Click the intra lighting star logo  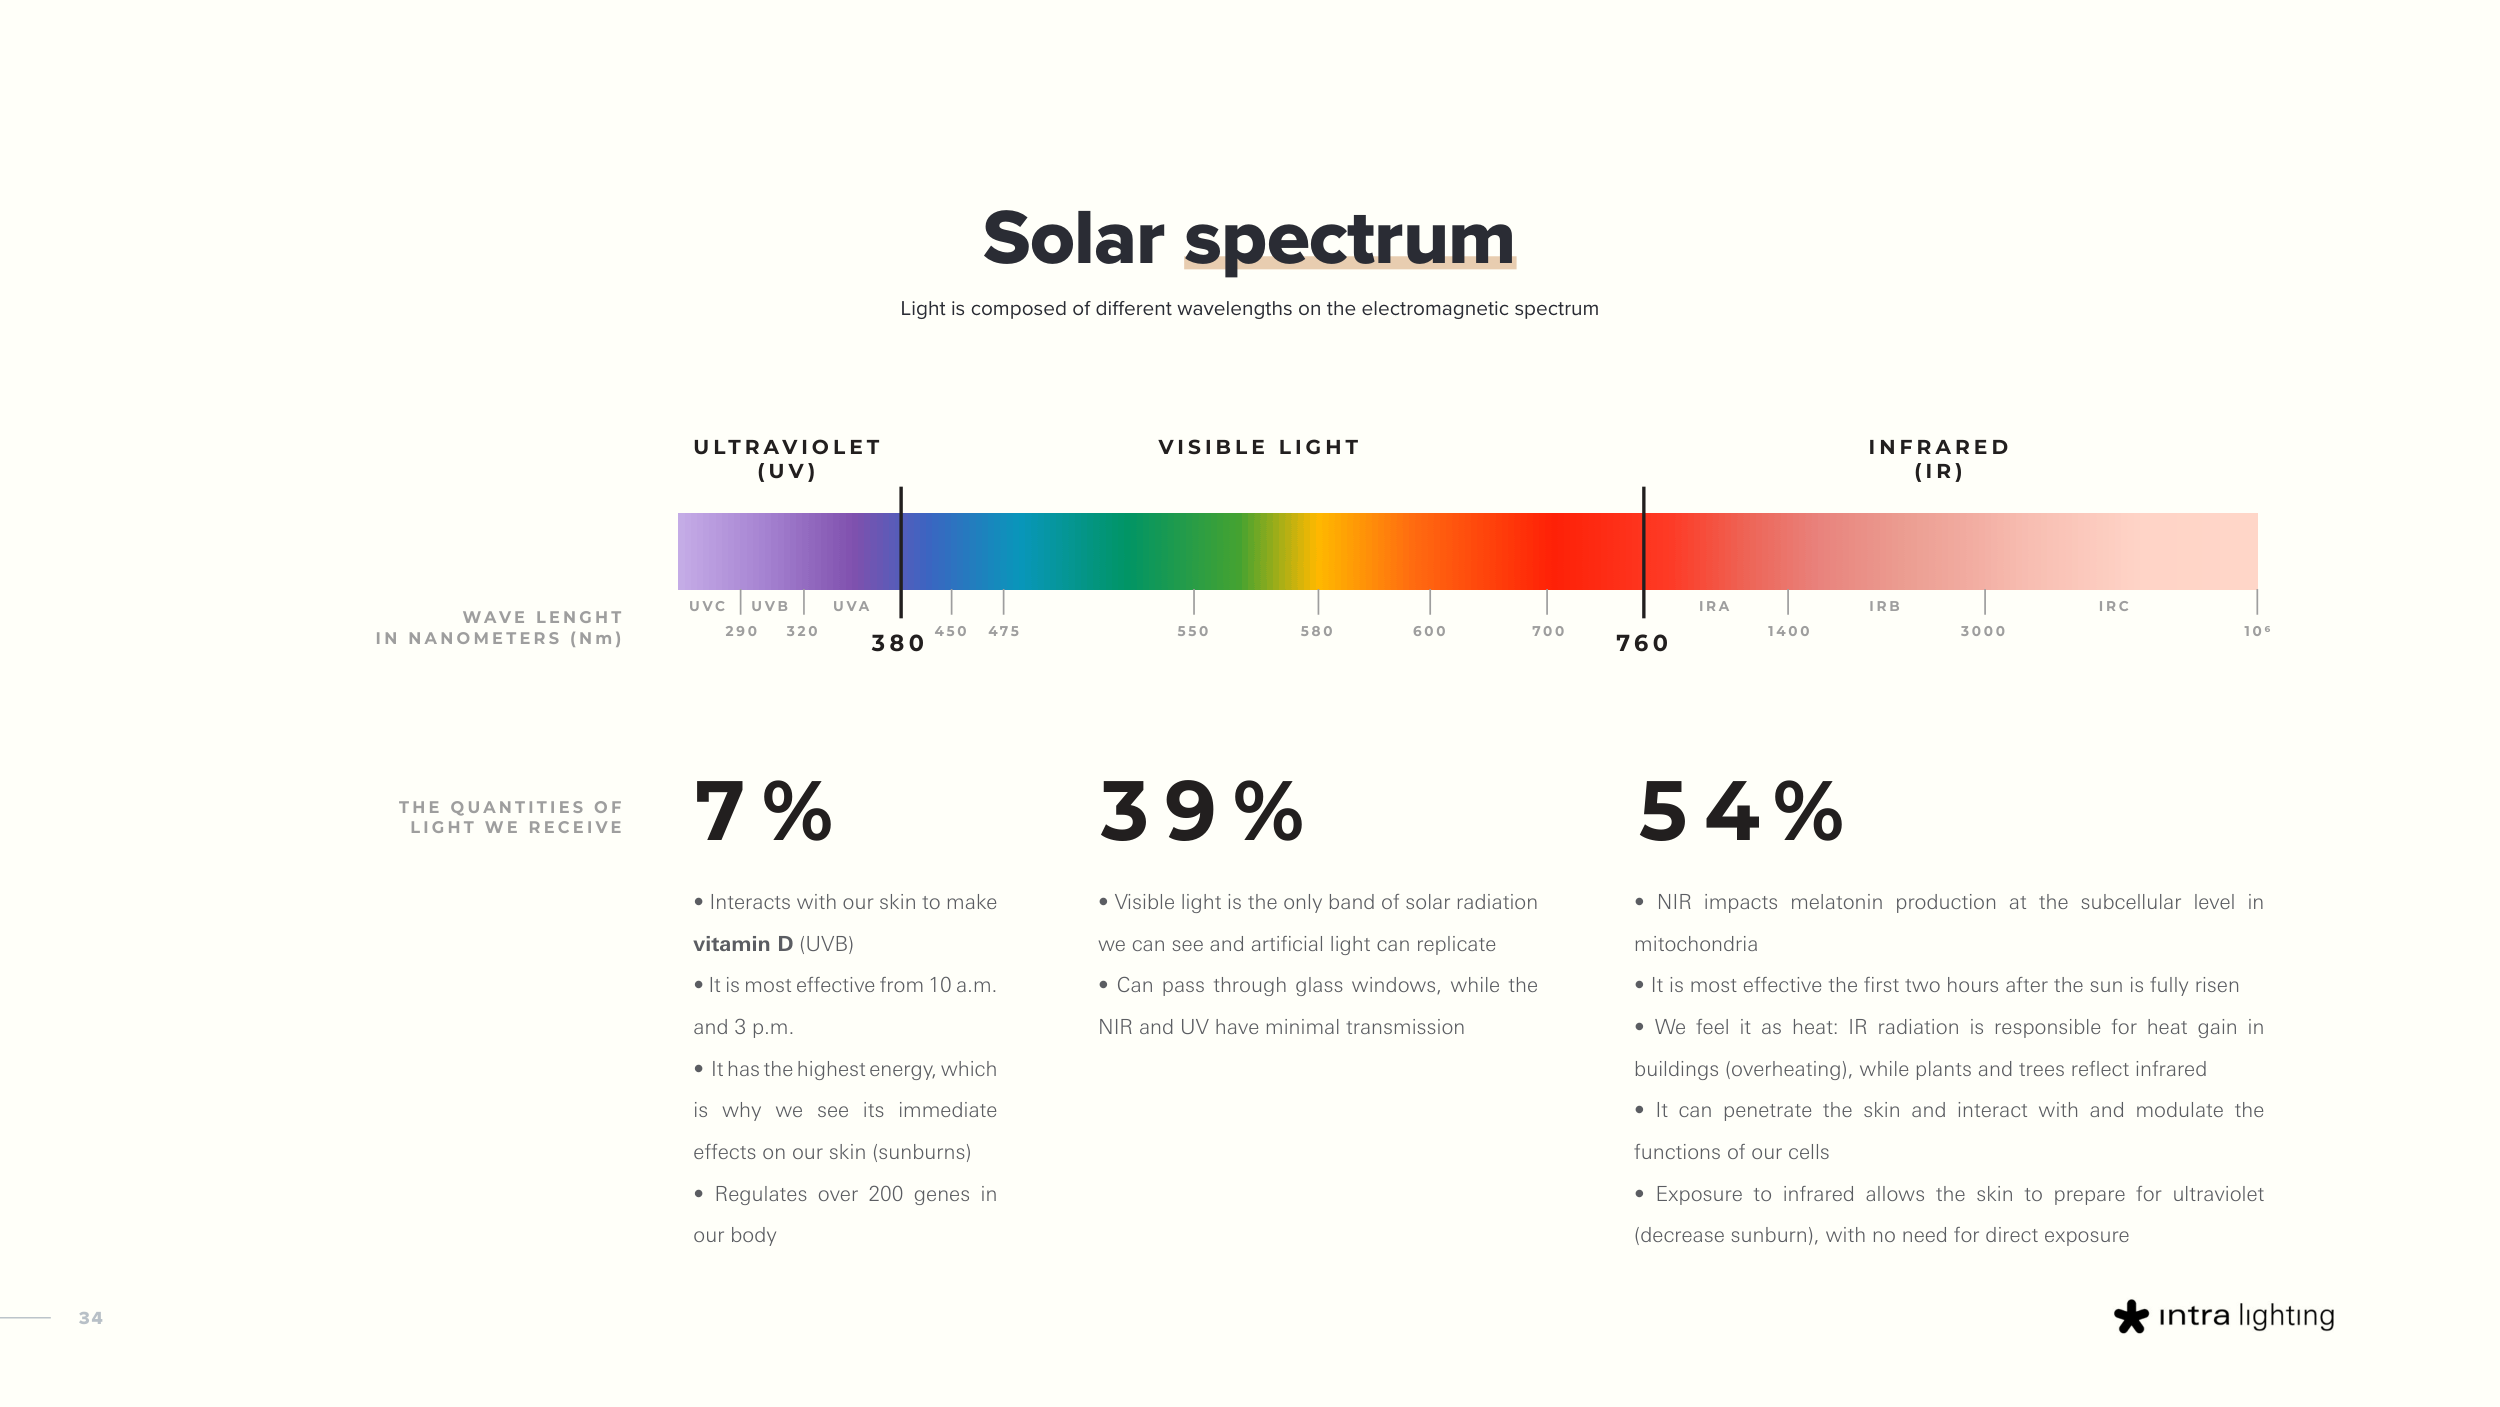[2130, 1316]
